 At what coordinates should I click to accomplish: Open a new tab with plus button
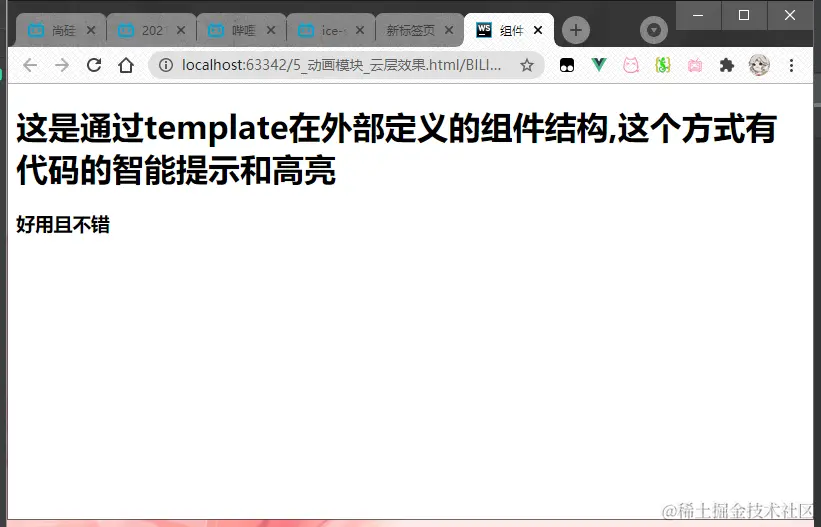(576, 30)
